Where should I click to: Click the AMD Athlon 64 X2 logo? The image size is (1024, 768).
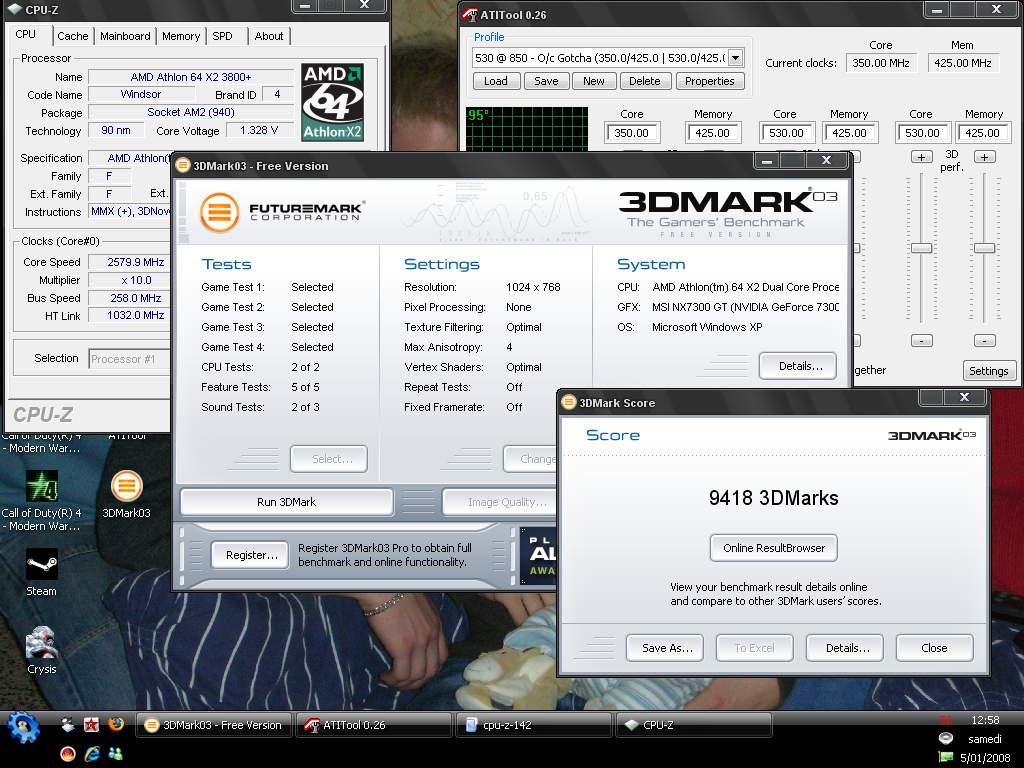(x=332, y=102)
